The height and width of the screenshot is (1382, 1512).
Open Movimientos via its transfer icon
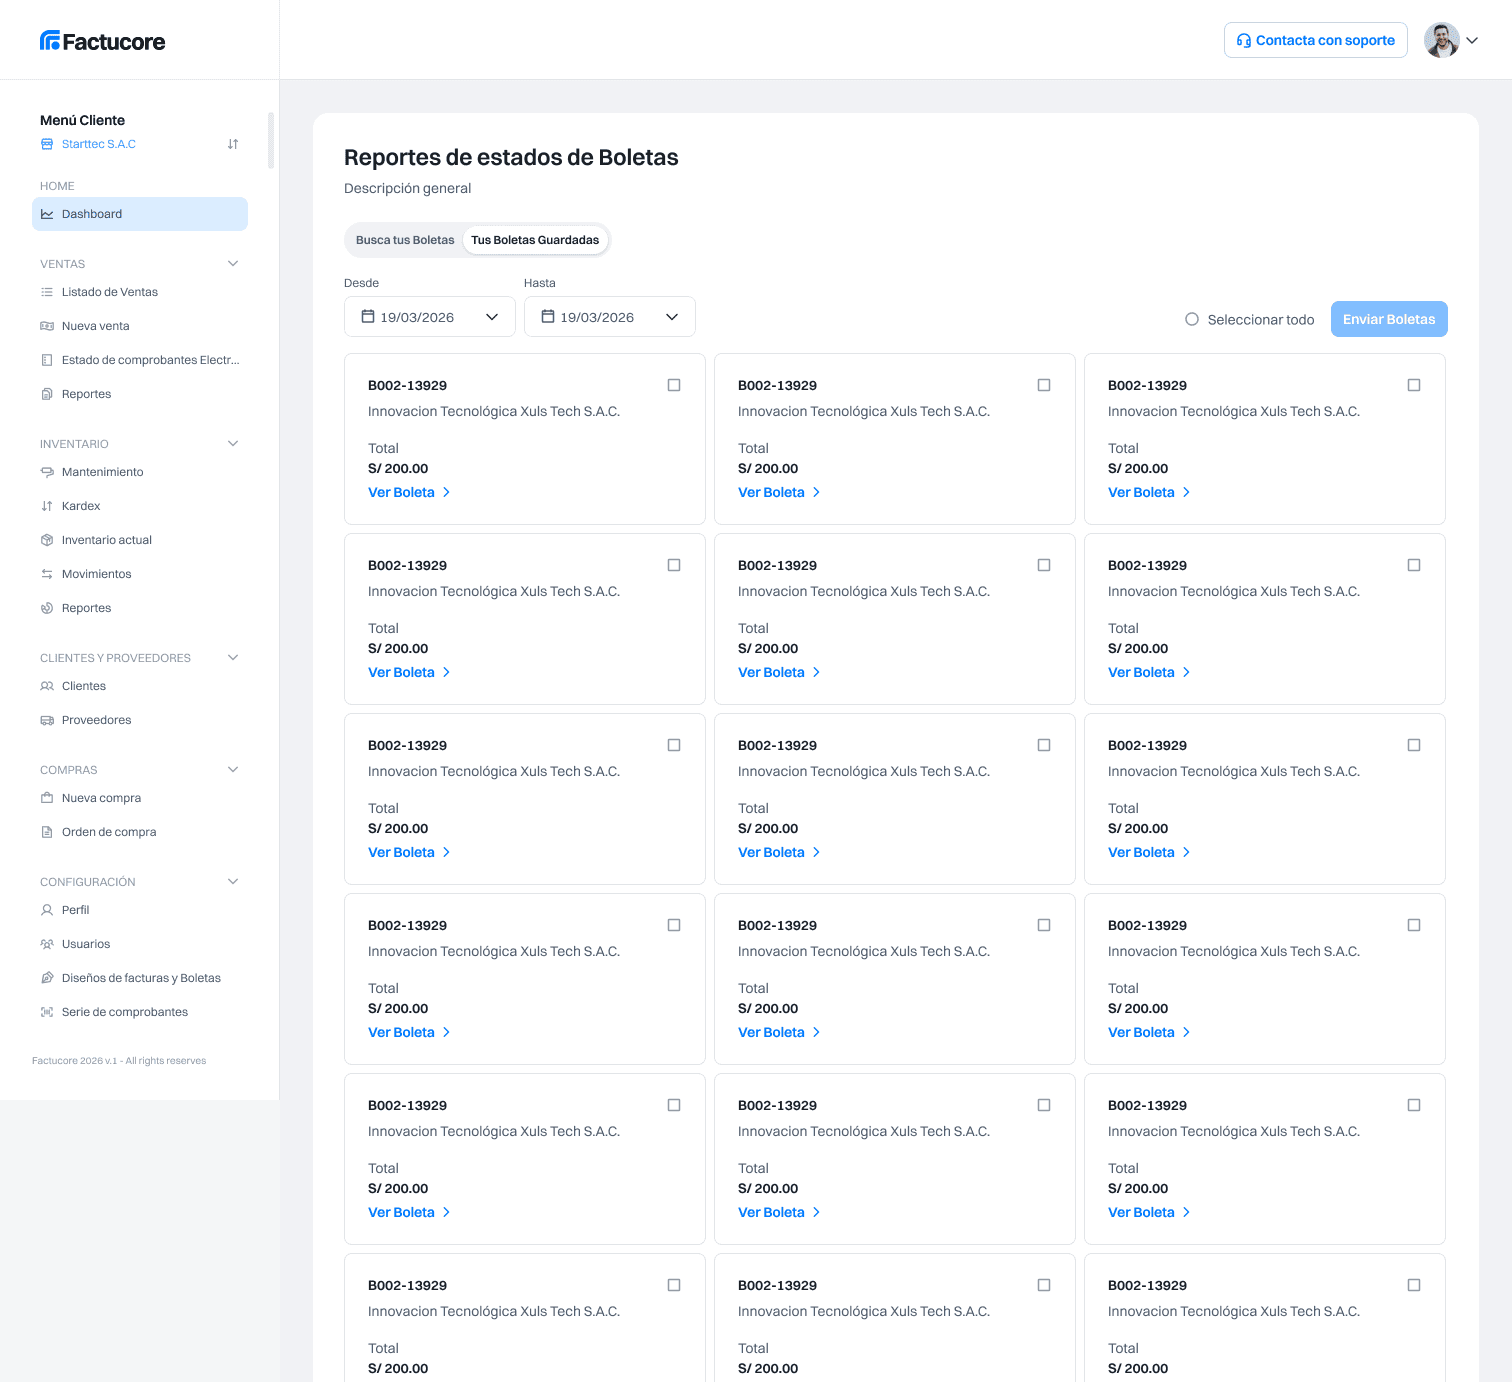click(x=47, y=574)
